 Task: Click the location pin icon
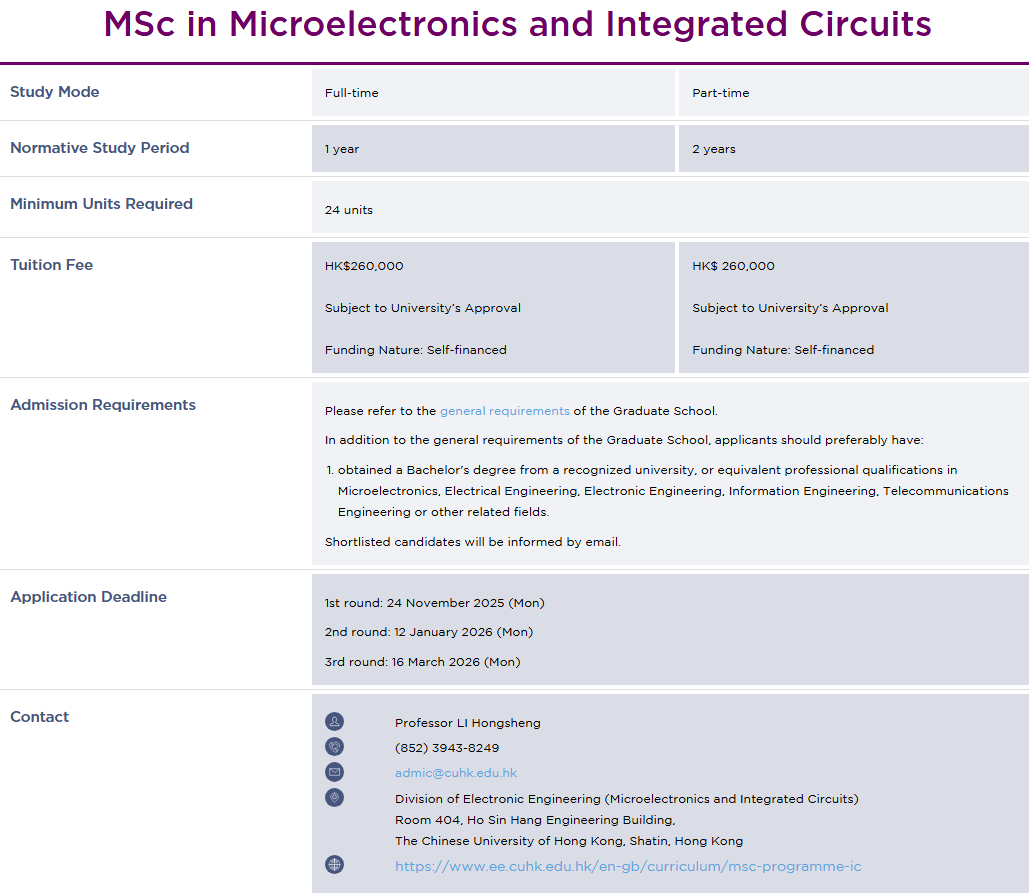pyautogui.click(x=334, y=798)
